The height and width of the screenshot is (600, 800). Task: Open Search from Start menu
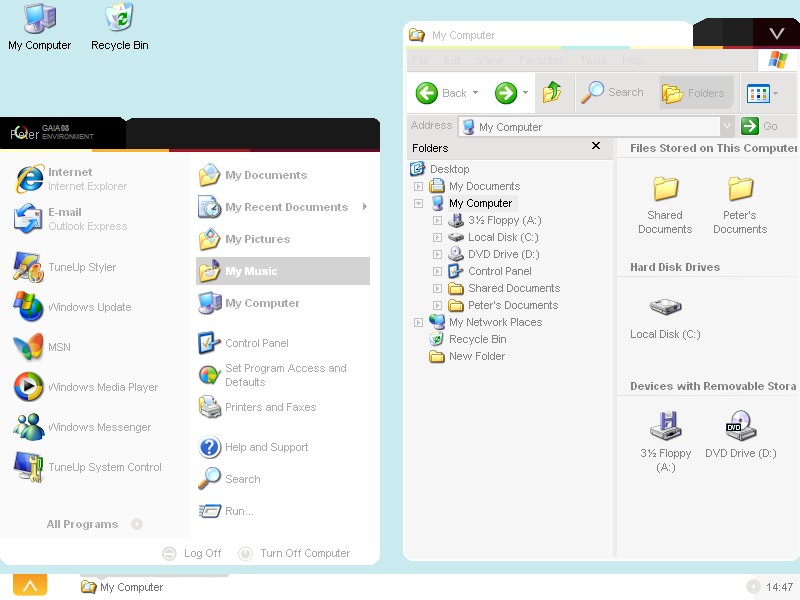230,479
